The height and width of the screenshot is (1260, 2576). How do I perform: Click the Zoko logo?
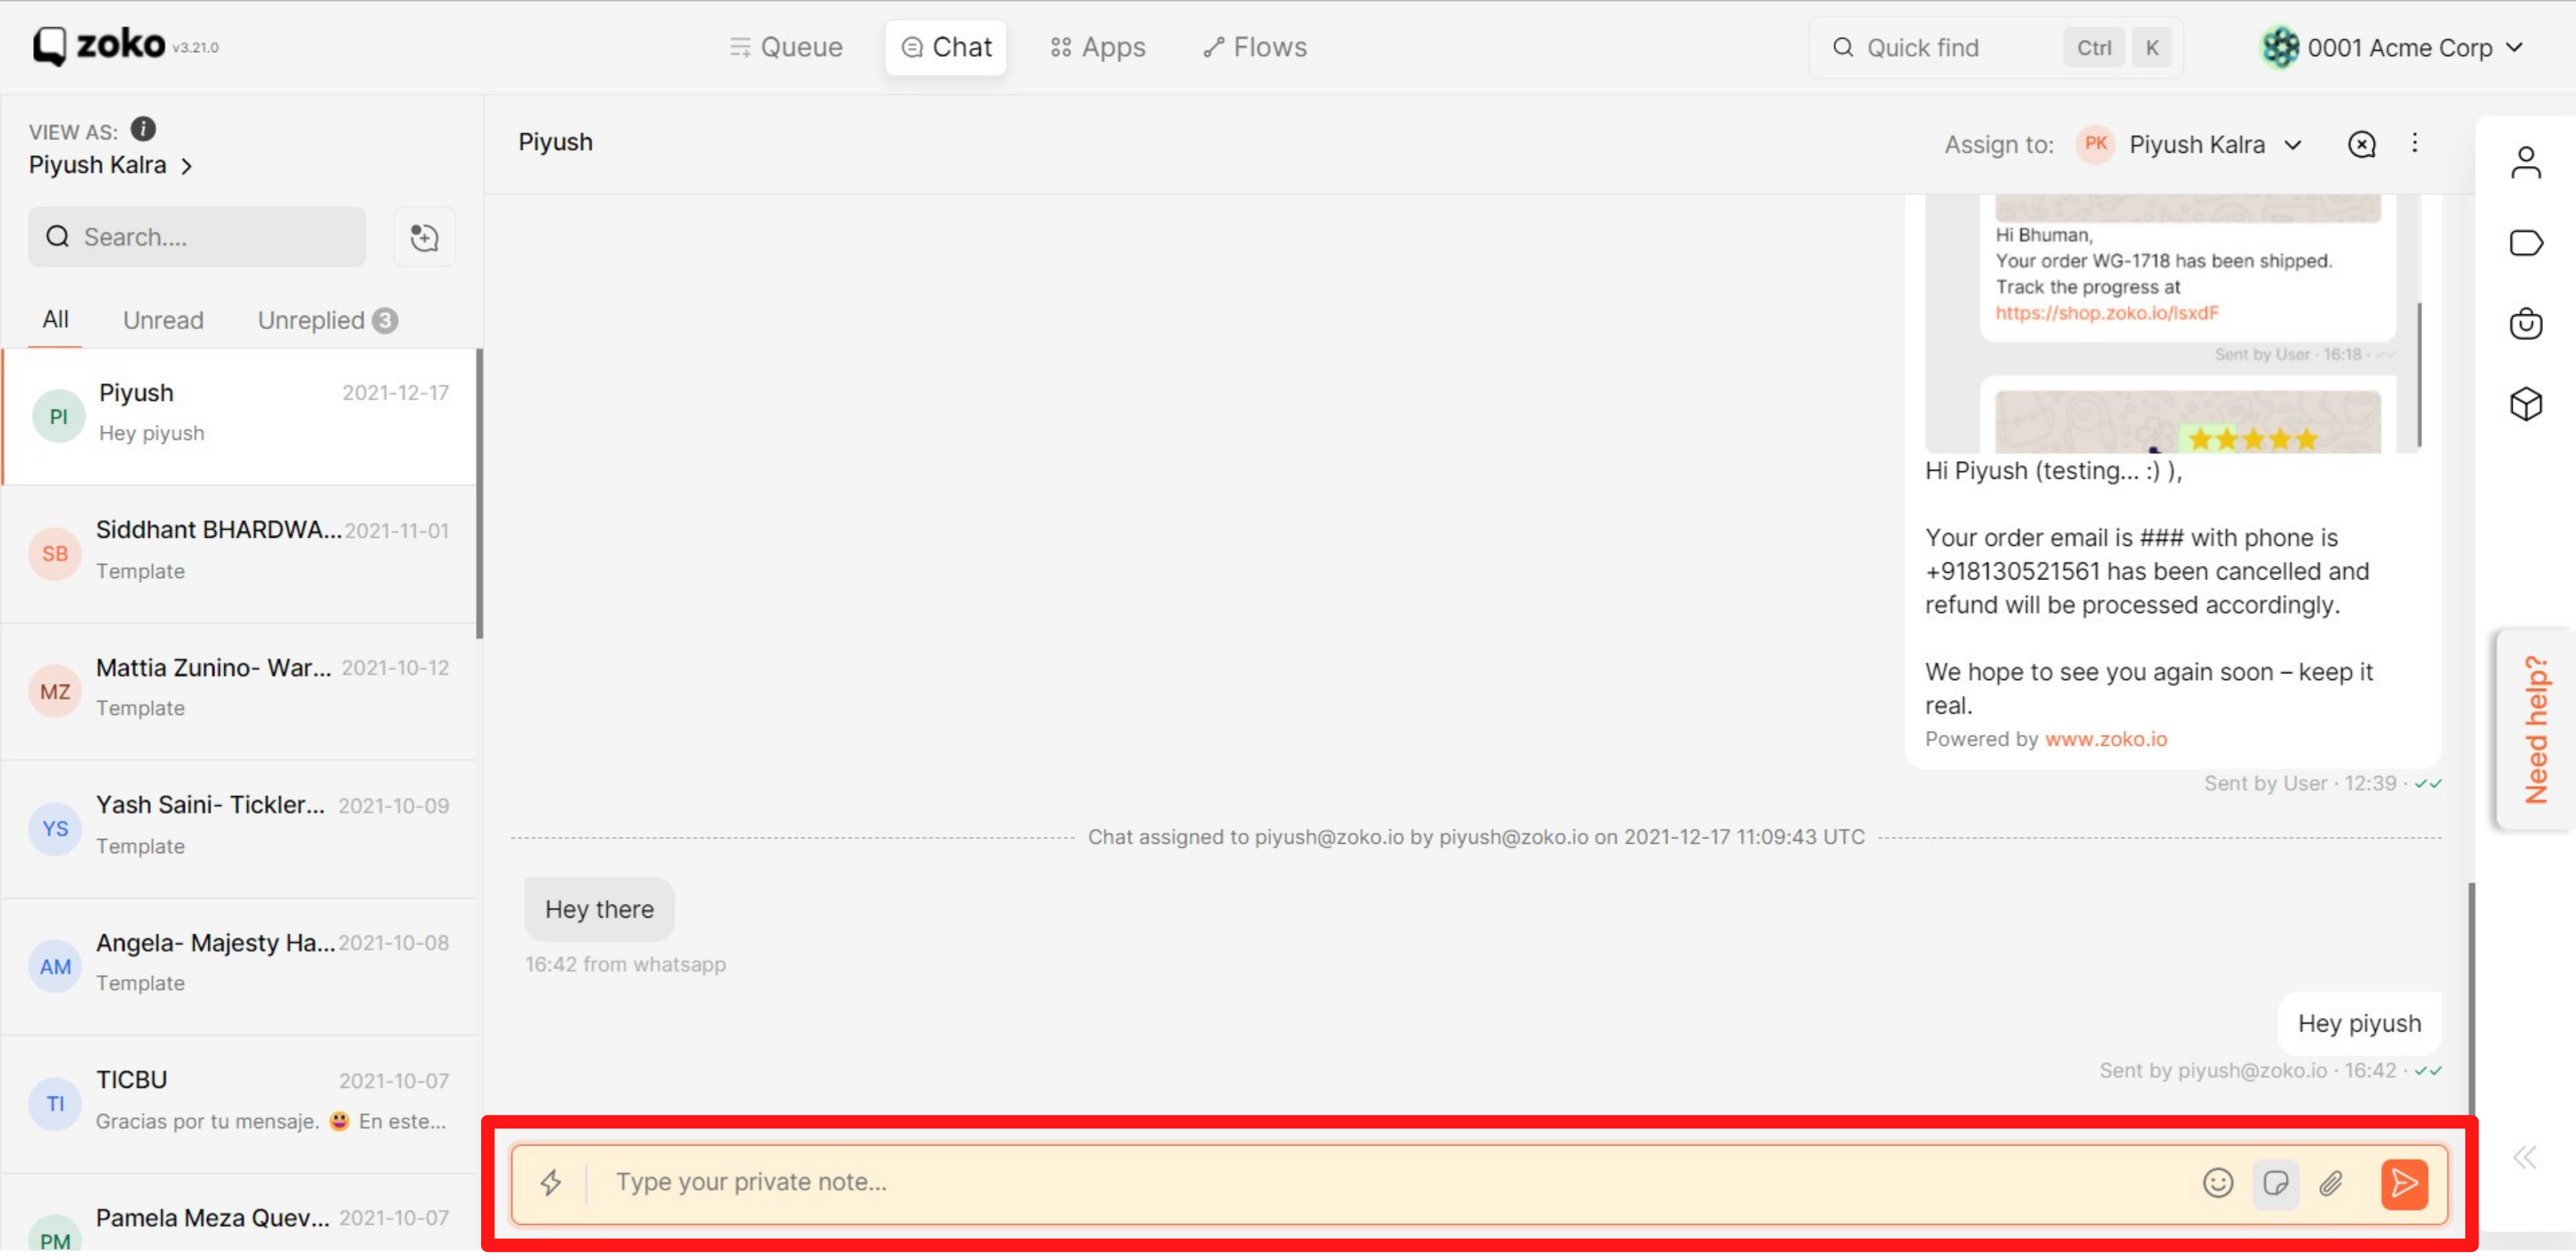coord(99,46)
